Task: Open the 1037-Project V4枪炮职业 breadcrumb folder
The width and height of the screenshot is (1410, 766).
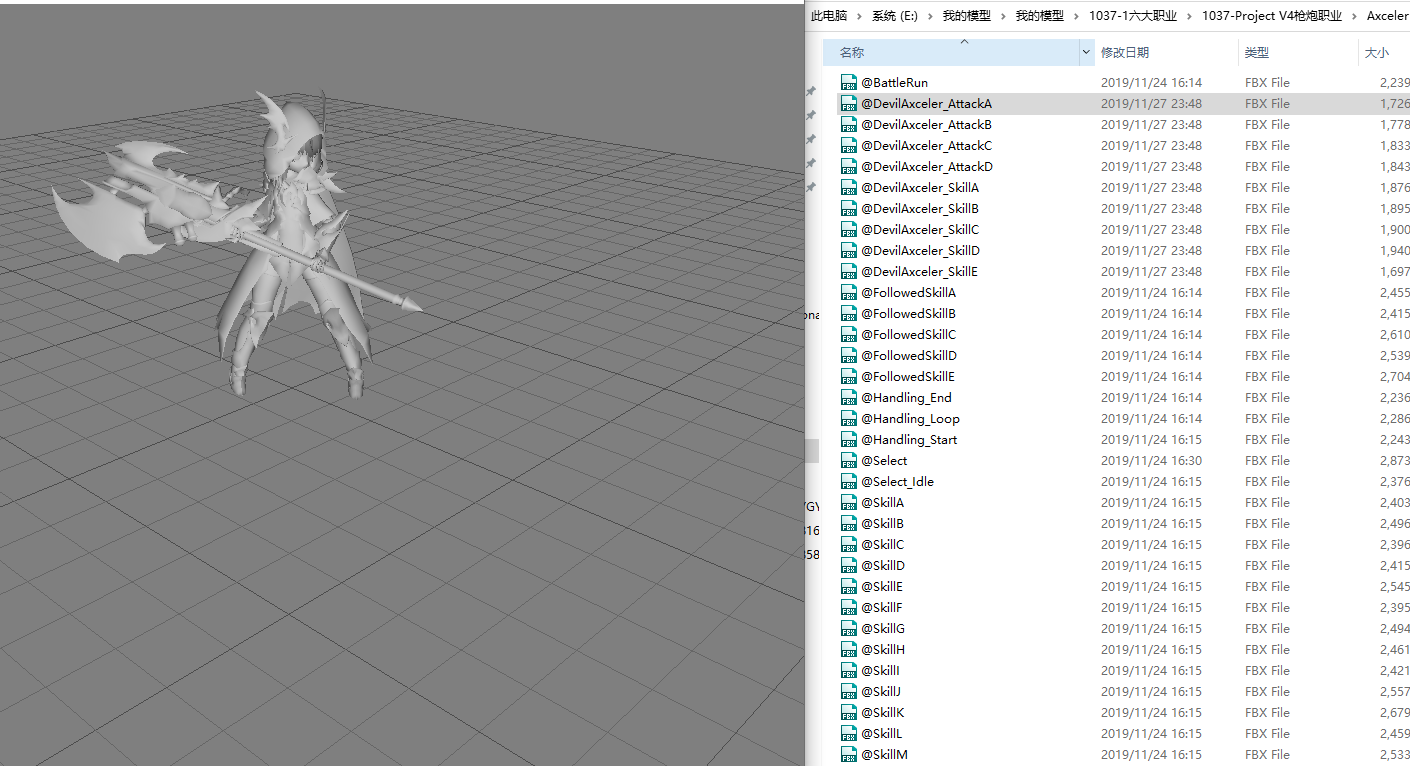Action: tap(1273, 16)
